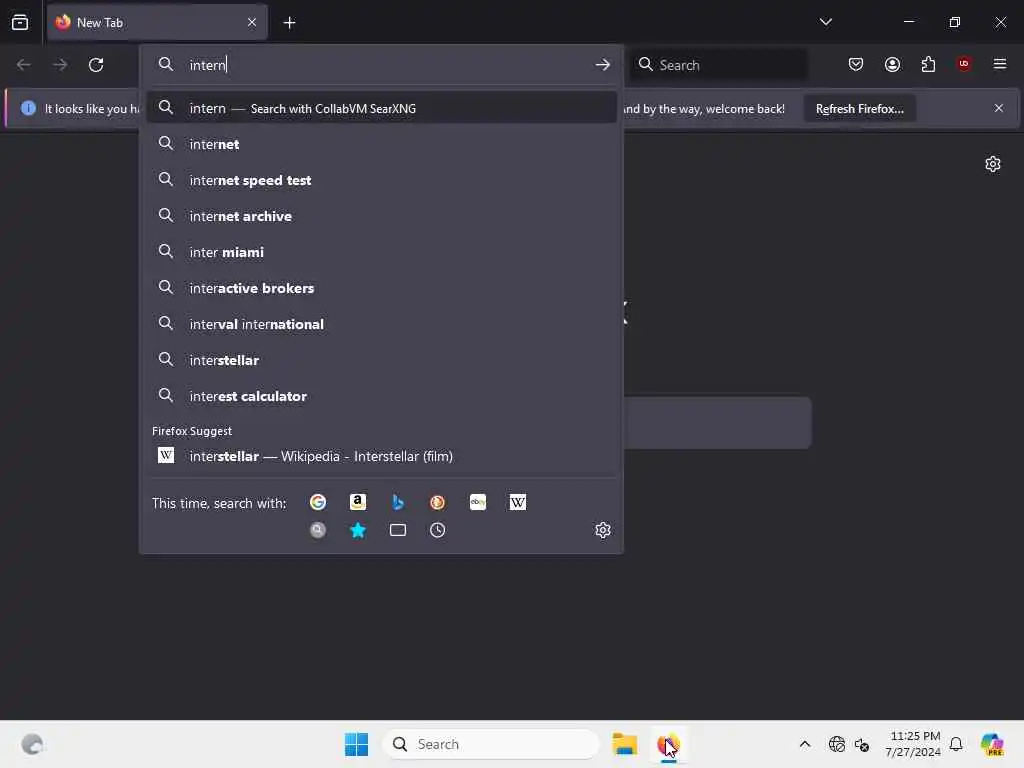Open File Explorer from taskbar
The width and height of the screenshot is (1024, 768).
pos(624,744)
